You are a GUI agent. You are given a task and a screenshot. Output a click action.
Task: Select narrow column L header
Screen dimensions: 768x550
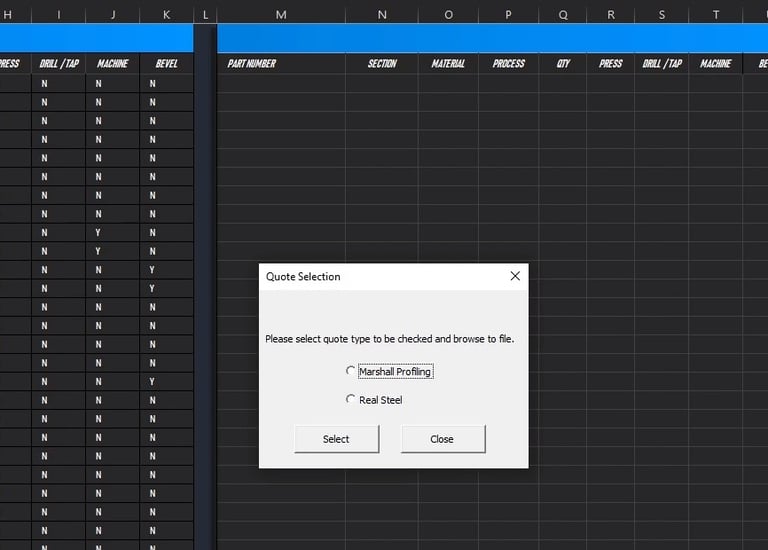[205, 15]
